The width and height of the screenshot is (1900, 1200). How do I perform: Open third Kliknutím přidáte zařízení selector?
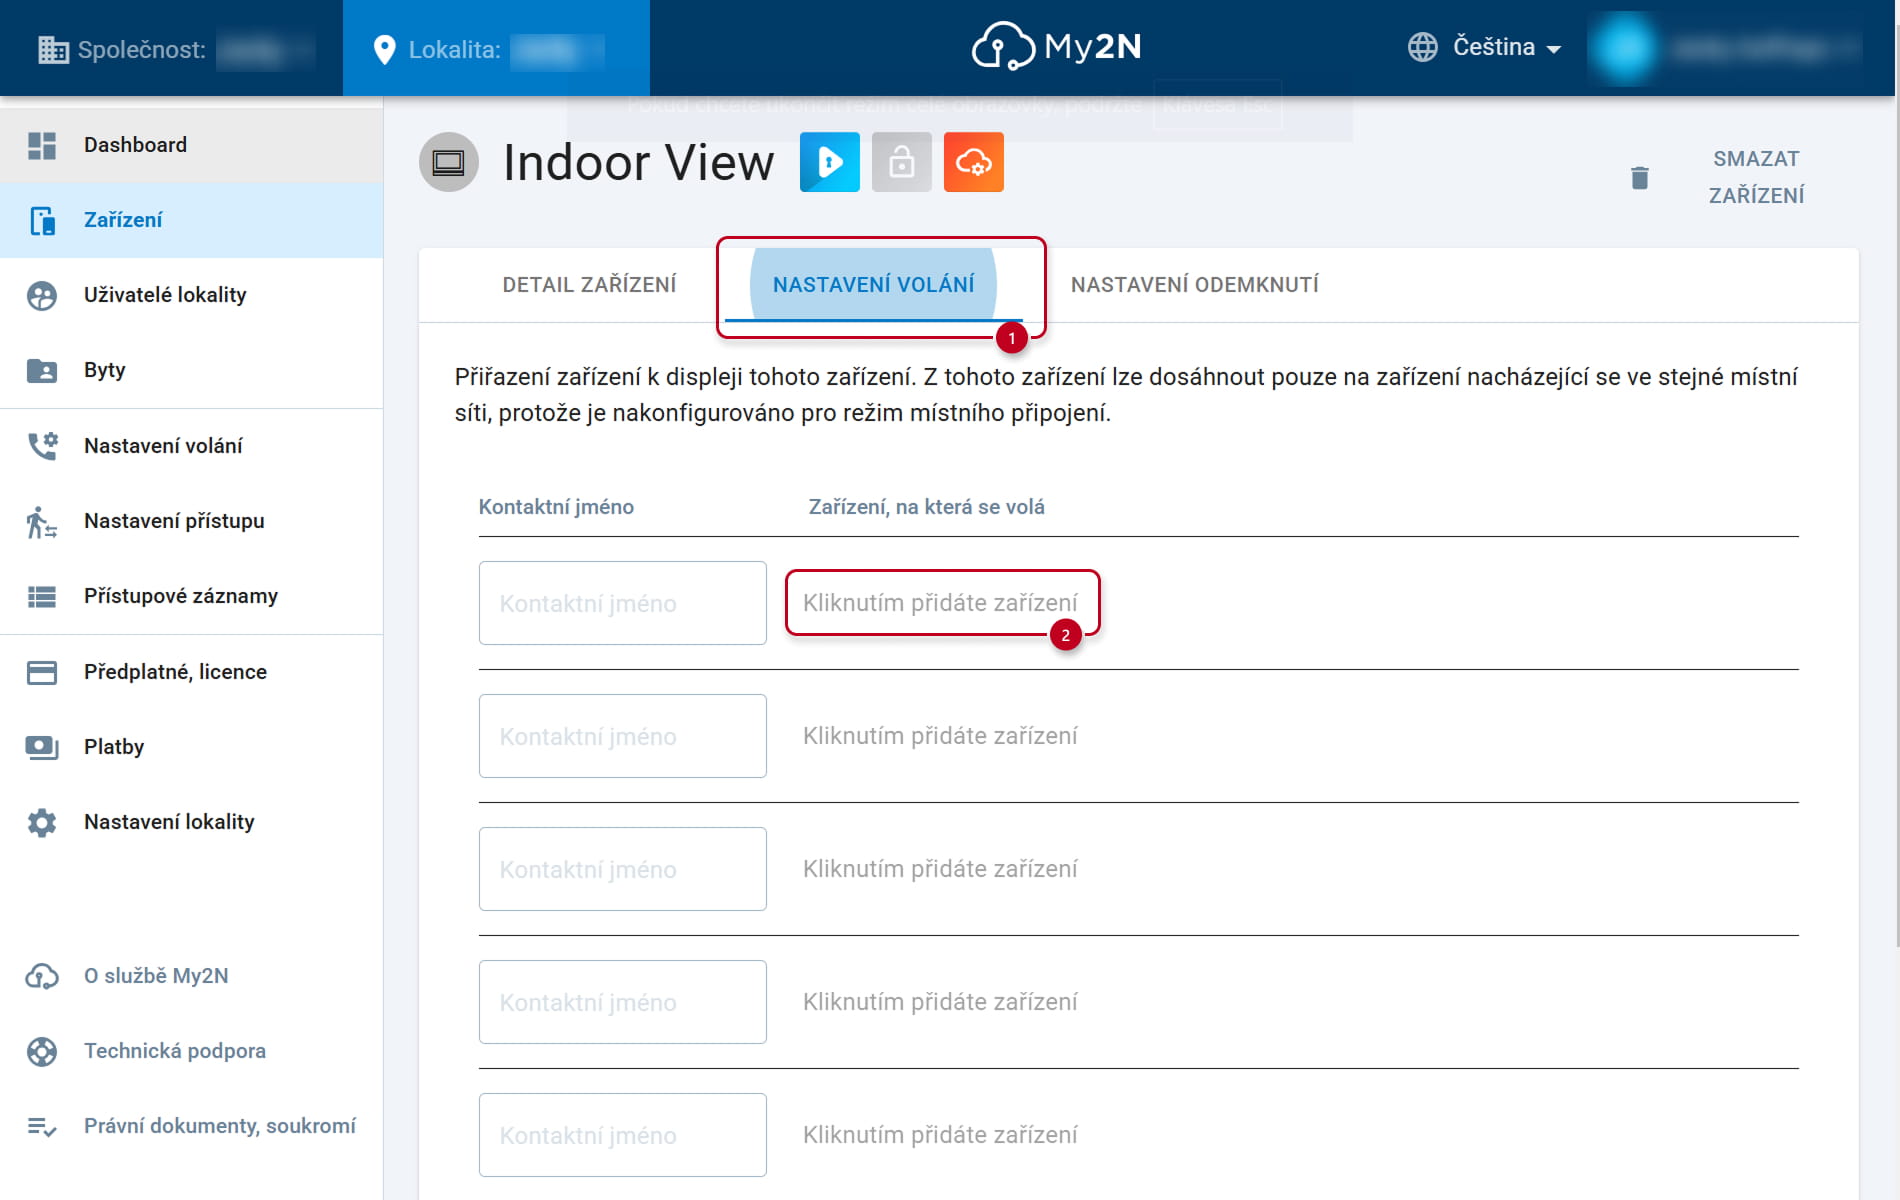click(x=941, y=869)
